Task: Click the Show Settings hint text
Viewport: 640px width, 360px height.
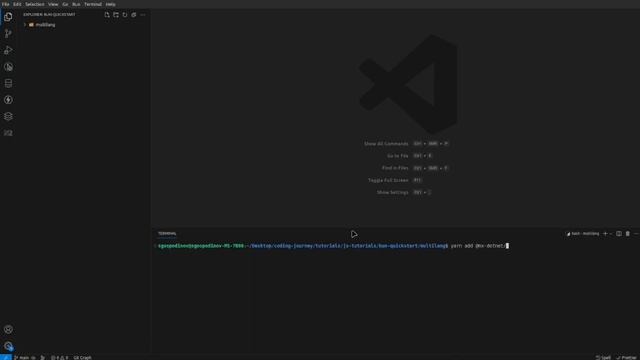Action: [392, 192]
